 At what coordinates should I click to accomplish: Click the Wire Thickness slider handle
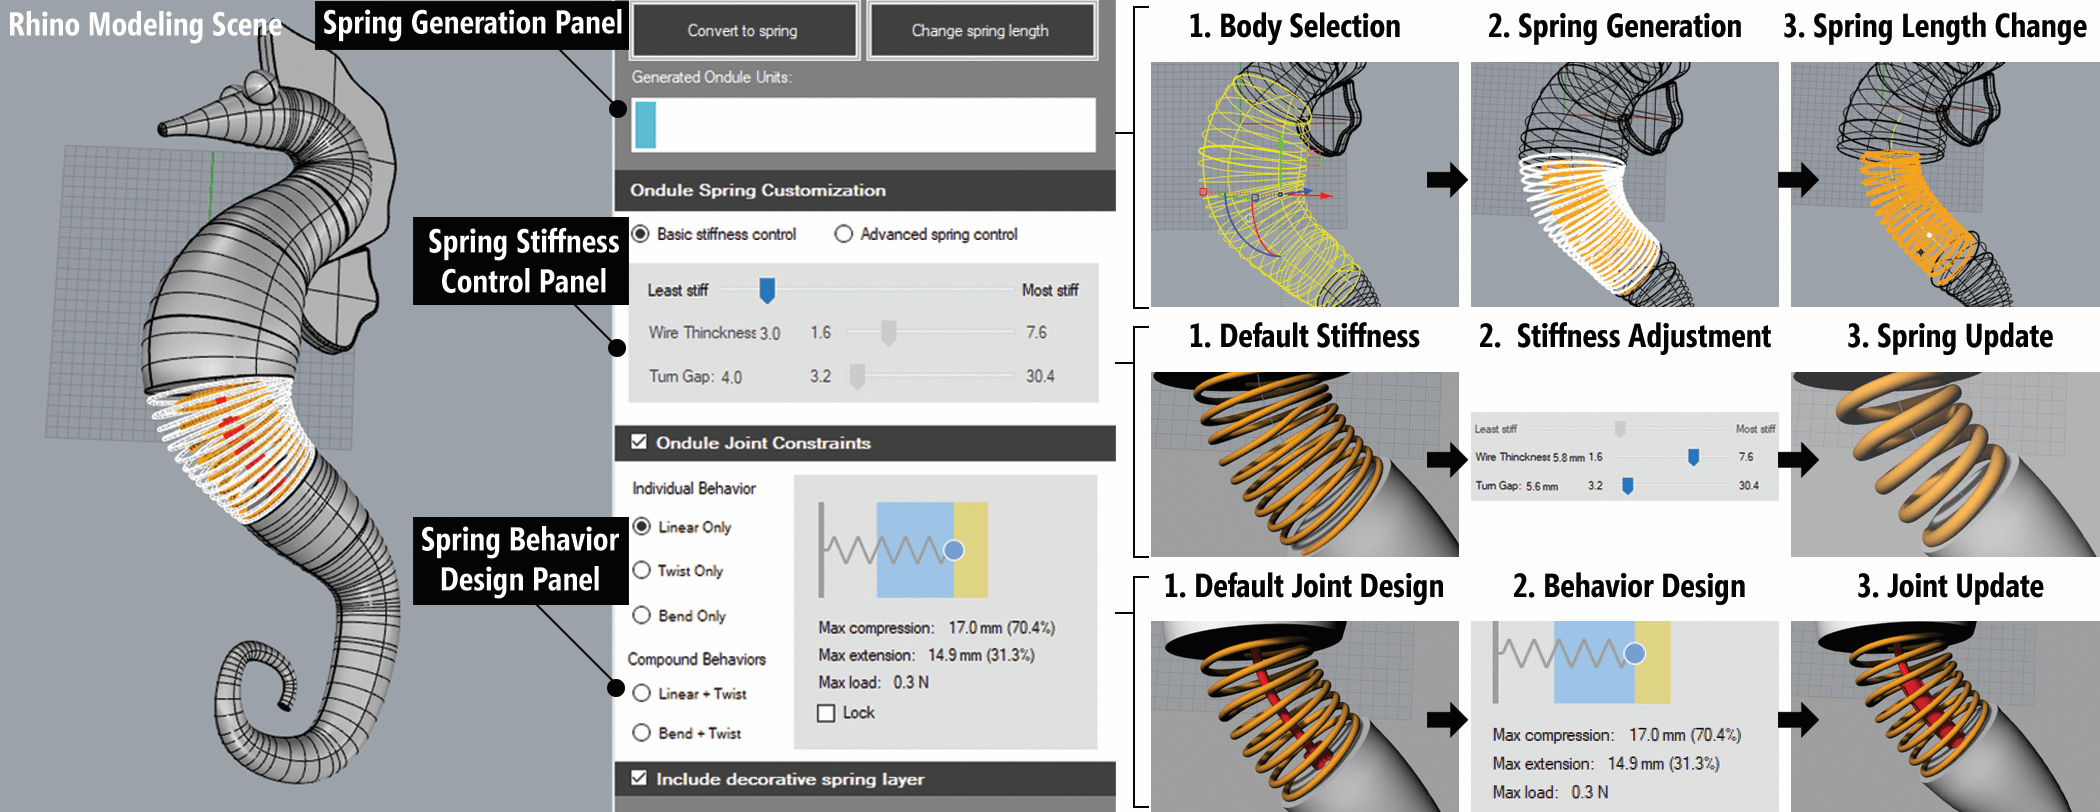click(x=888, y=333)
